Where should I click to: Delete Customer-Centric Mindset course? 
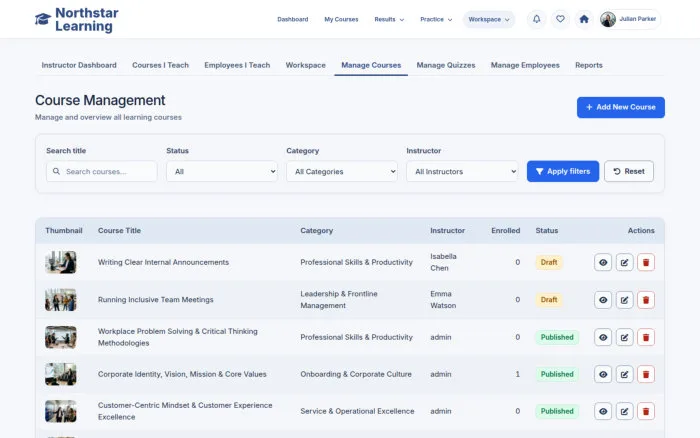[x=646, y=412]
